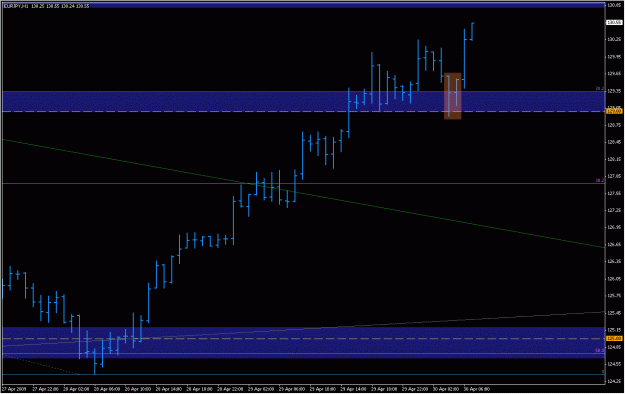Screen dimensions: 625x394
Task: Click the 129.95 price axis label
Action: [614, 57]
